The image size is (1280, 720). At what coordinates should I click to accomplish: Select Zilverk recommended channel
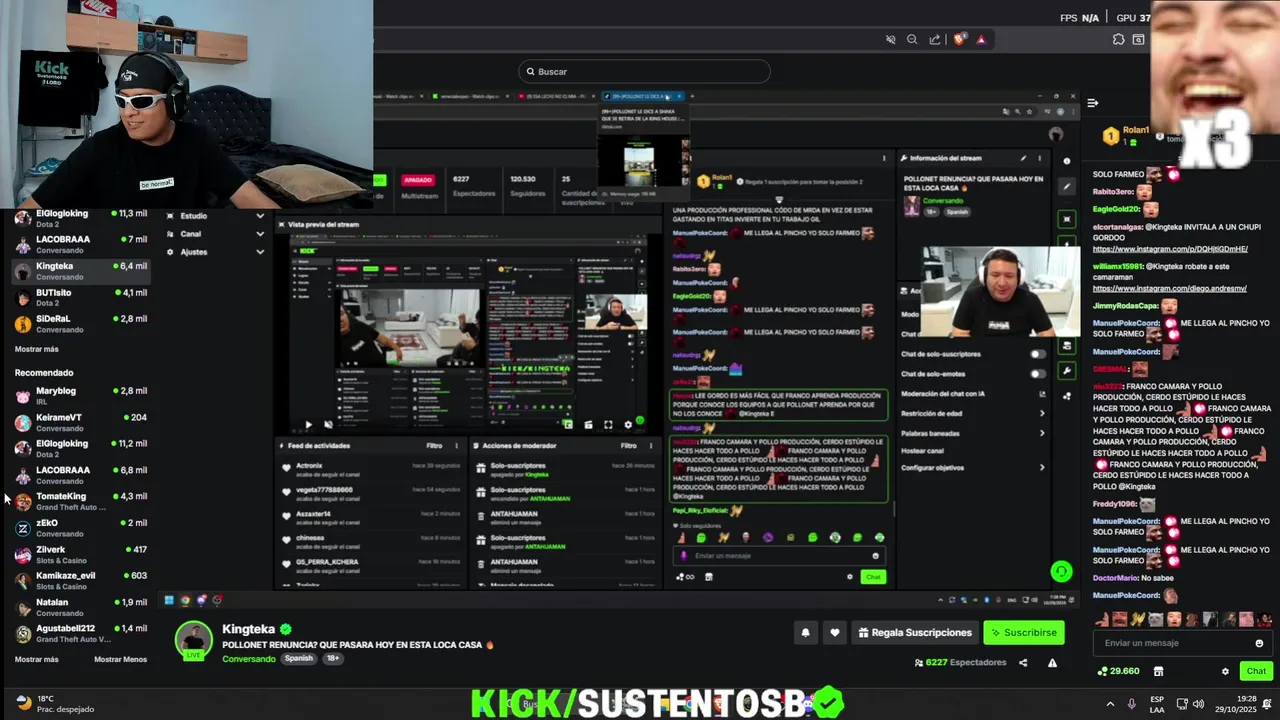(82, 554)
